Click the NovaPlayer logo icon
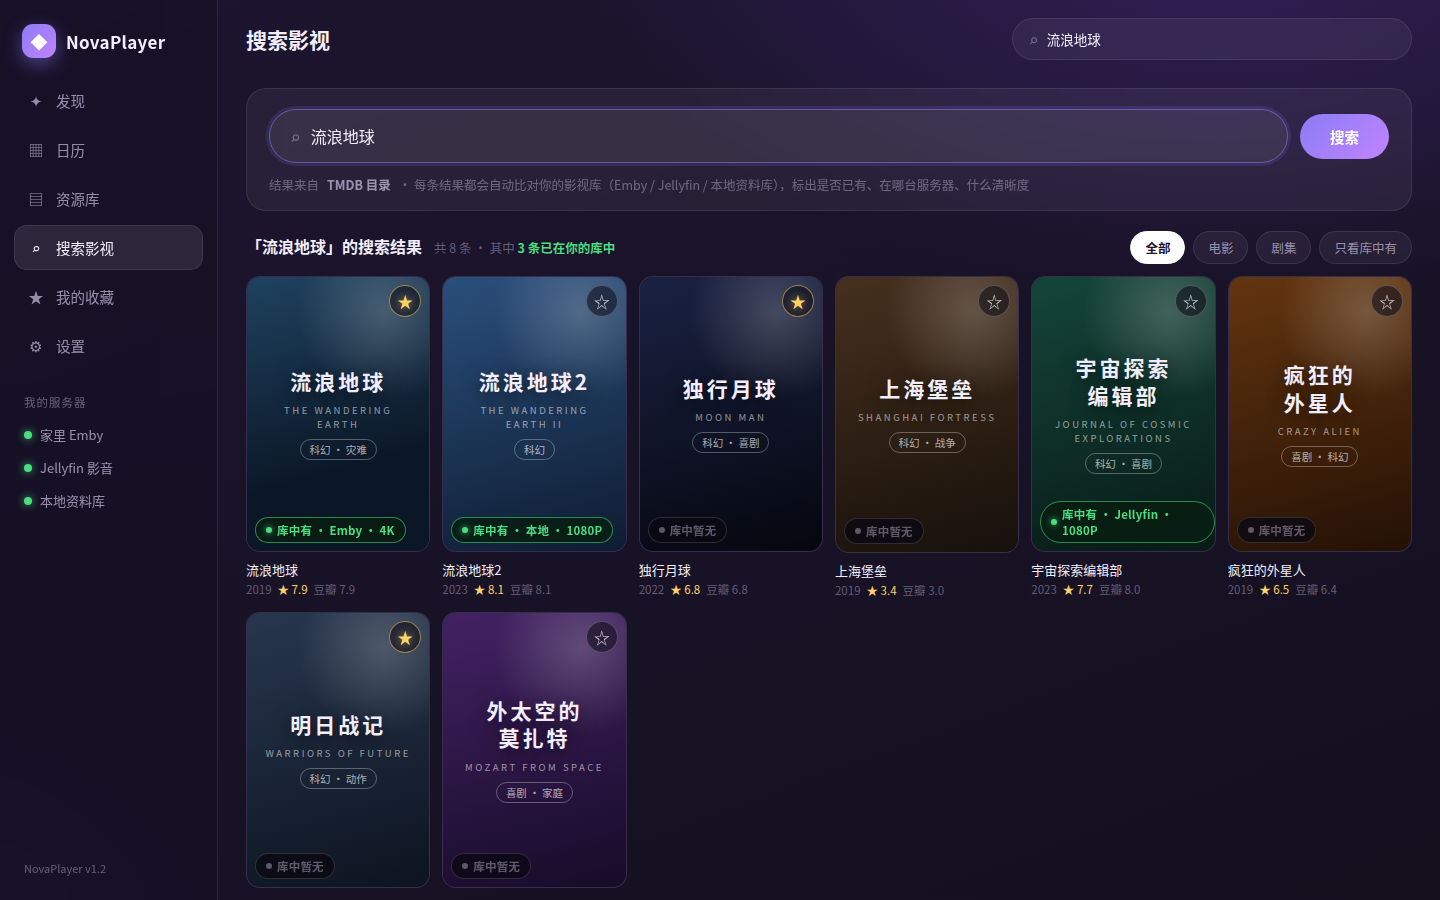 pos(39,41)
